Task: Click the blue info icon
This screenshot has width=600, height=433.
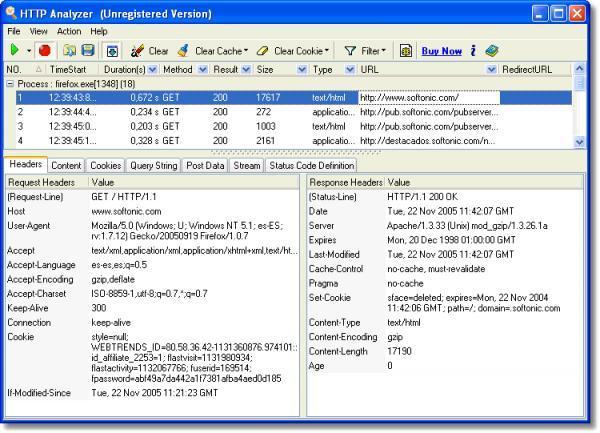Action: coord(473,50)
